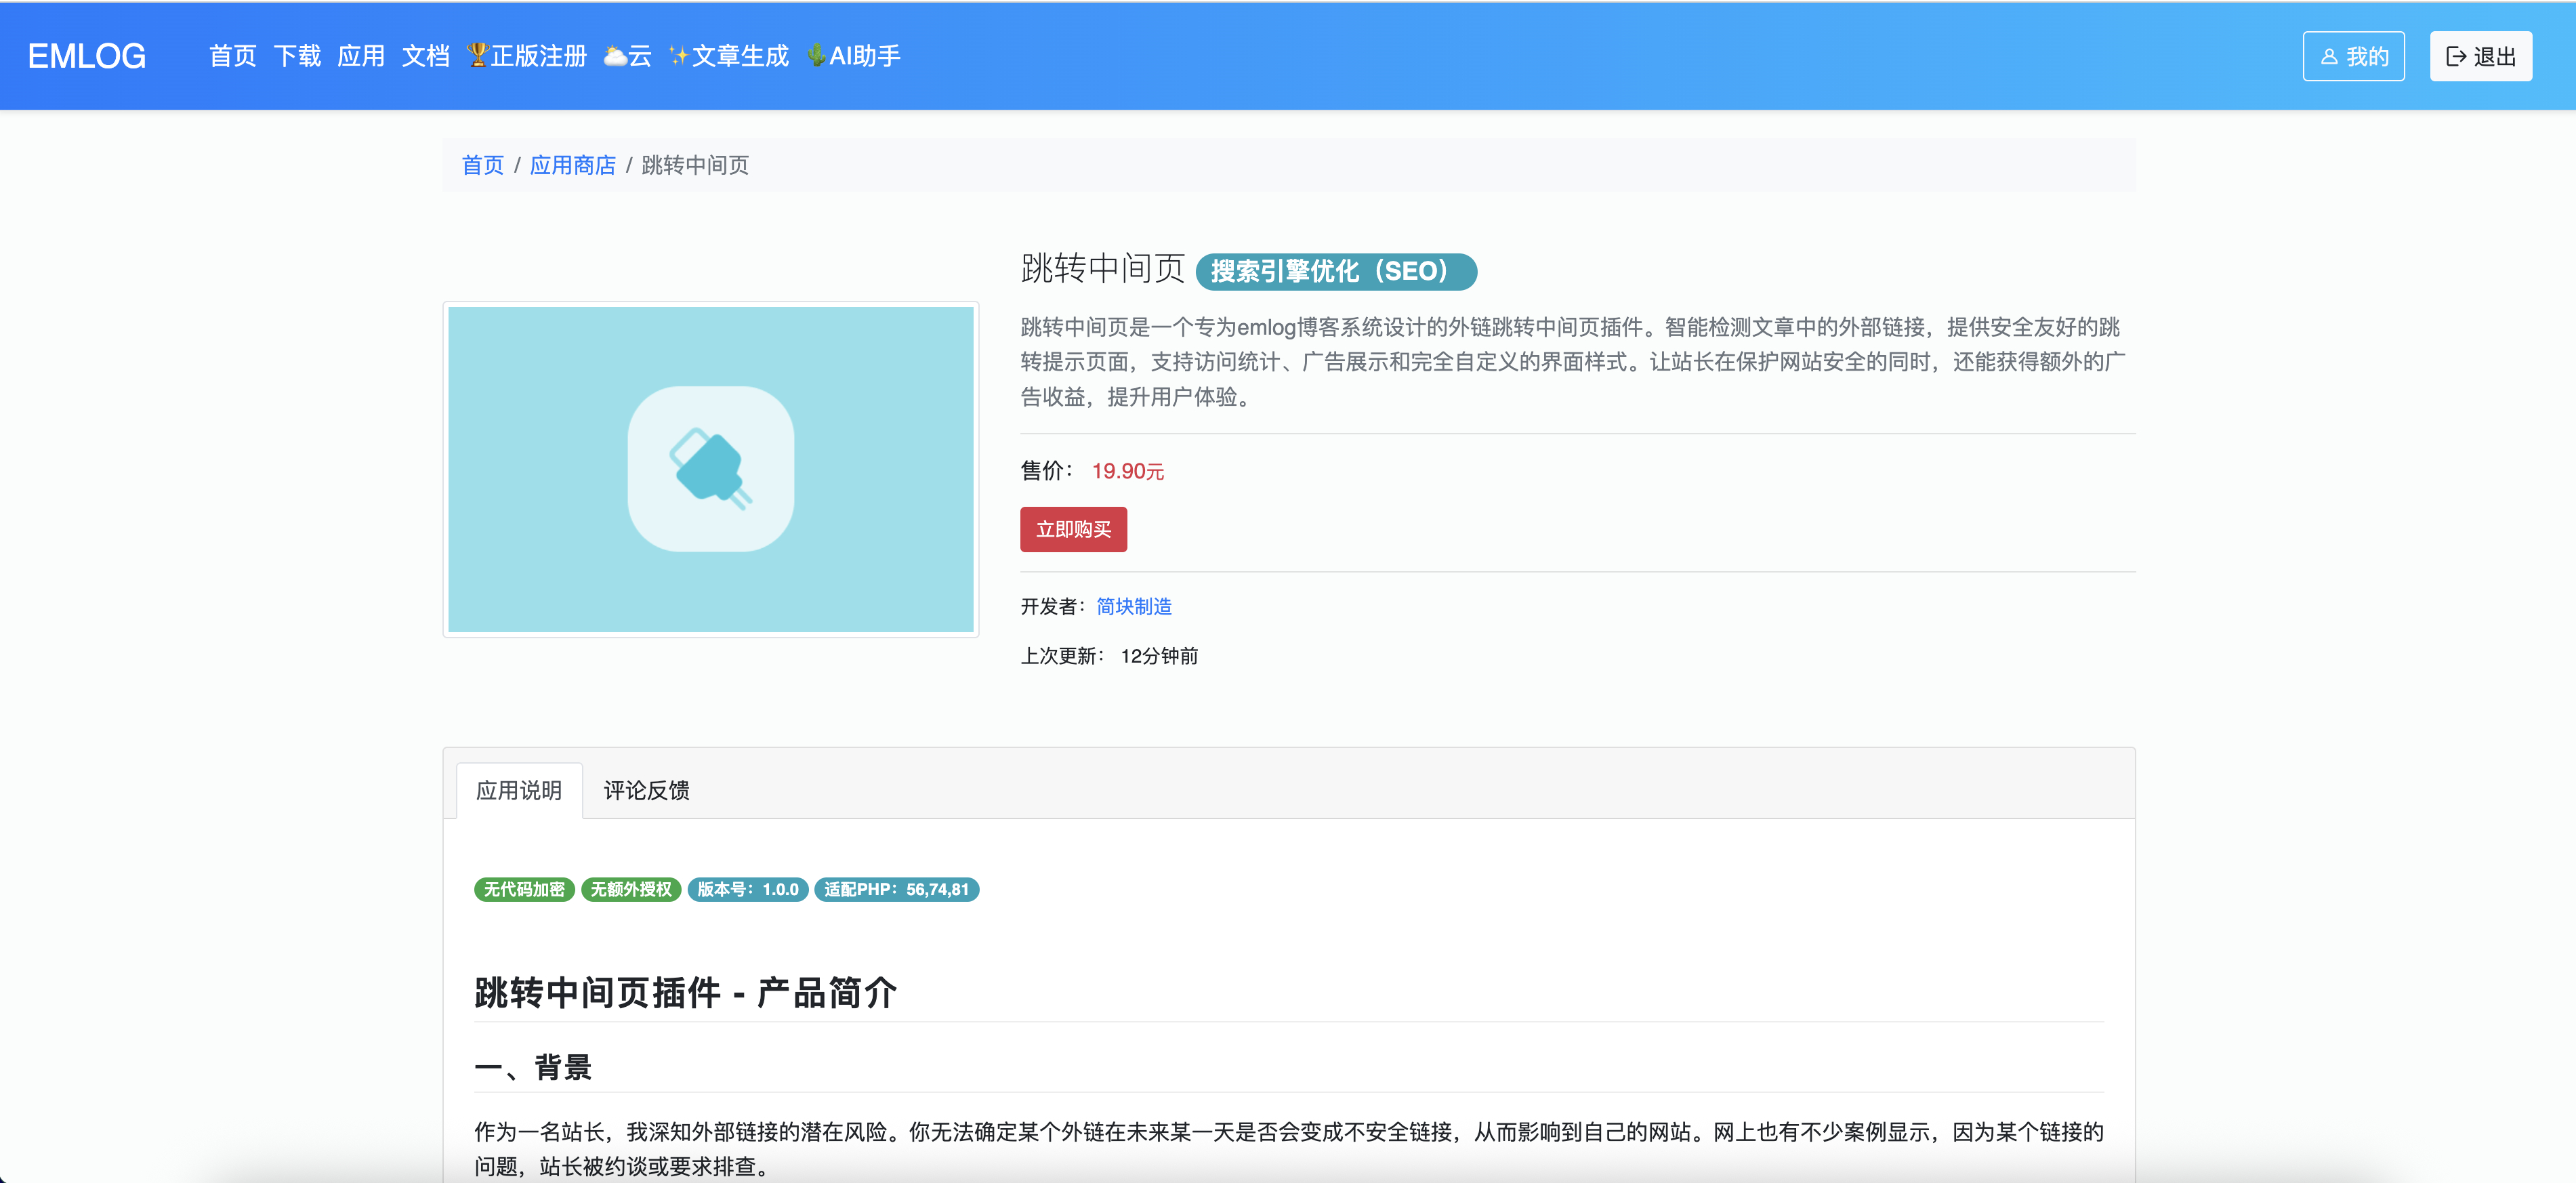Screen dimensions: 2576x1183
Task: Switch to the 评论反馈 tab
Action: click(x=646, y=790)
